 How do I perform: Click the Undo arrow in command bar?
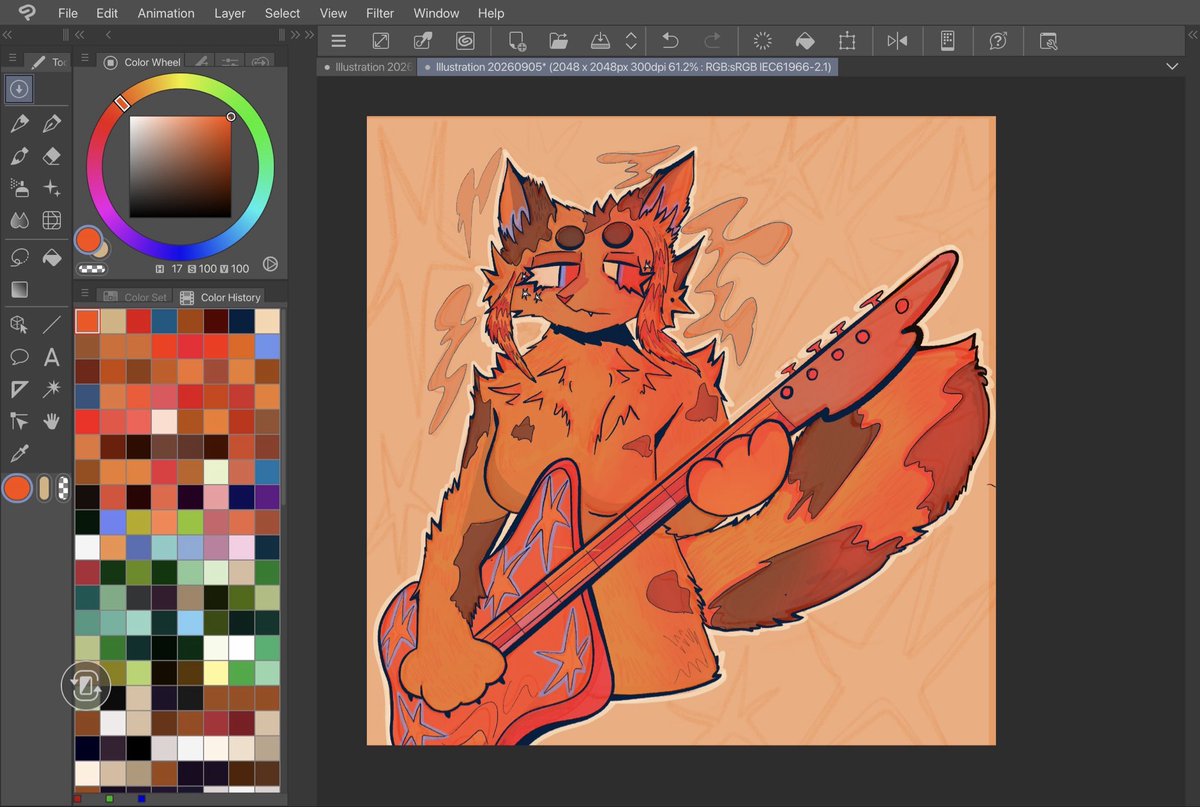coord(670,41)
